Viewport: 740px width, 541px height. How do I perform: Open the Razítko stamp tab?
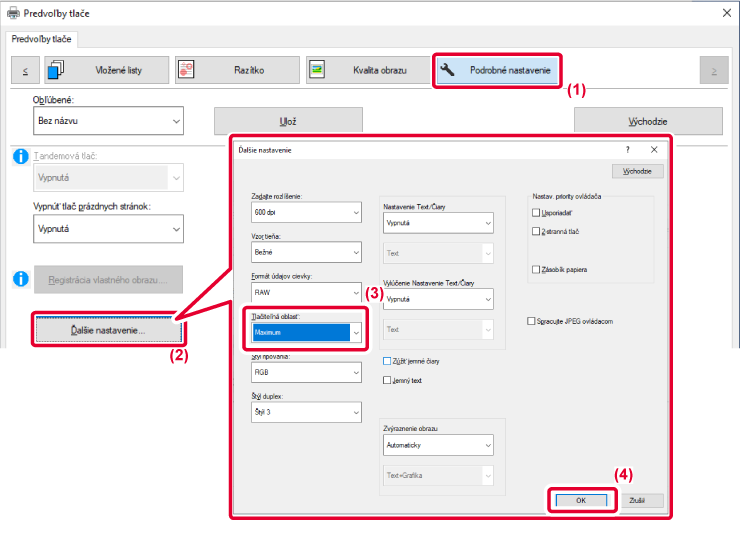236,70
